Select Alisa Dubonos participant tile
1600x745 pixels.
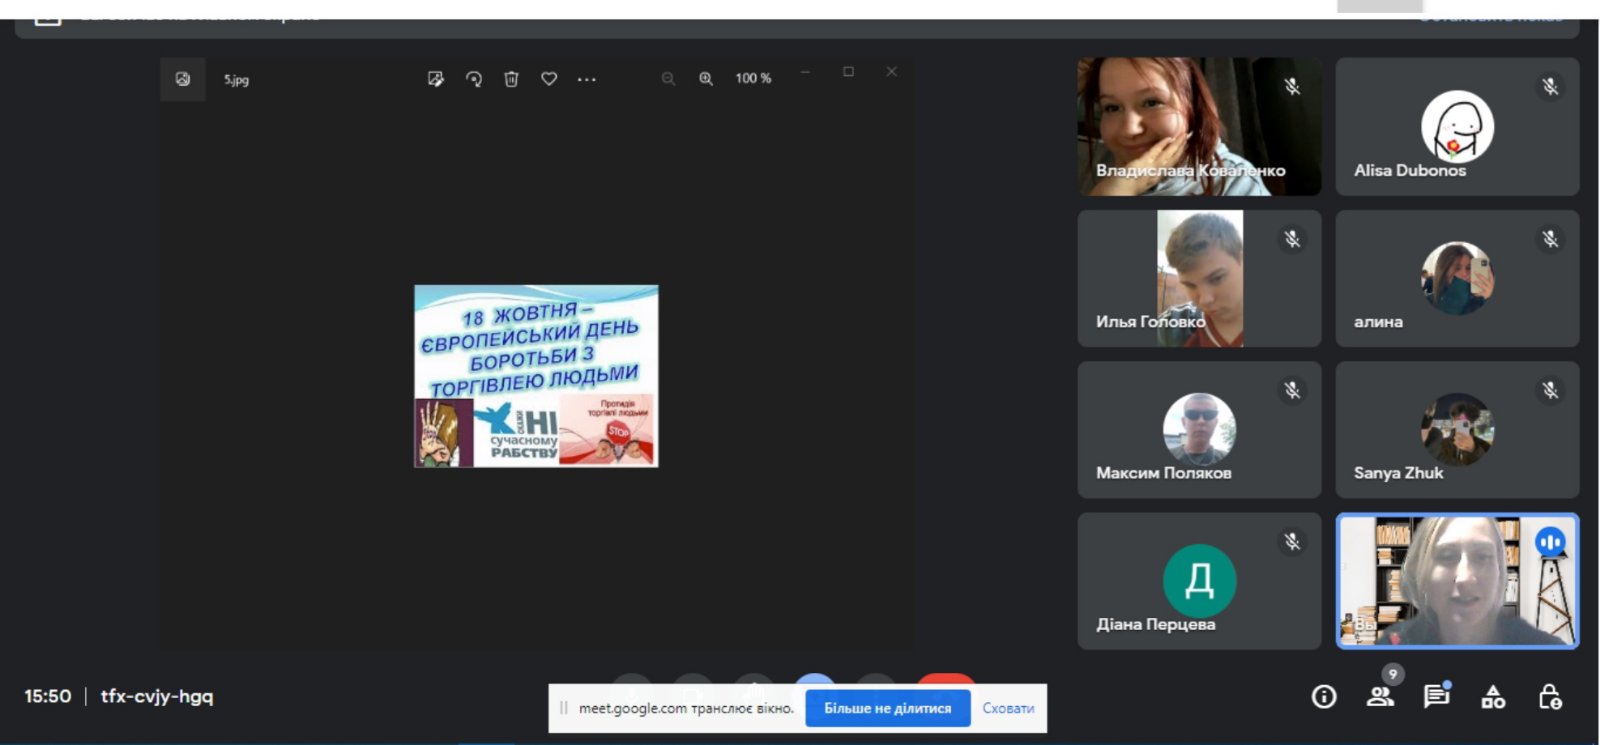[1457, 127]
